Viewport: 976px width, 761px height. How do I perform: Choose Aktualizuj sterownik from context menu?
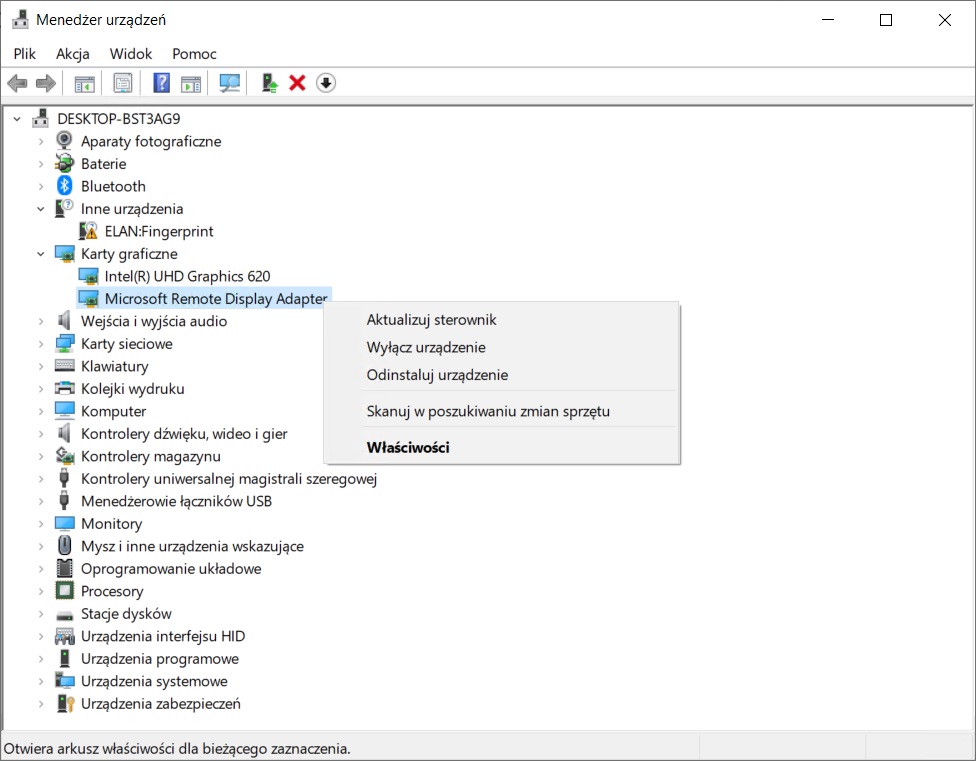(x=431, y=320)
